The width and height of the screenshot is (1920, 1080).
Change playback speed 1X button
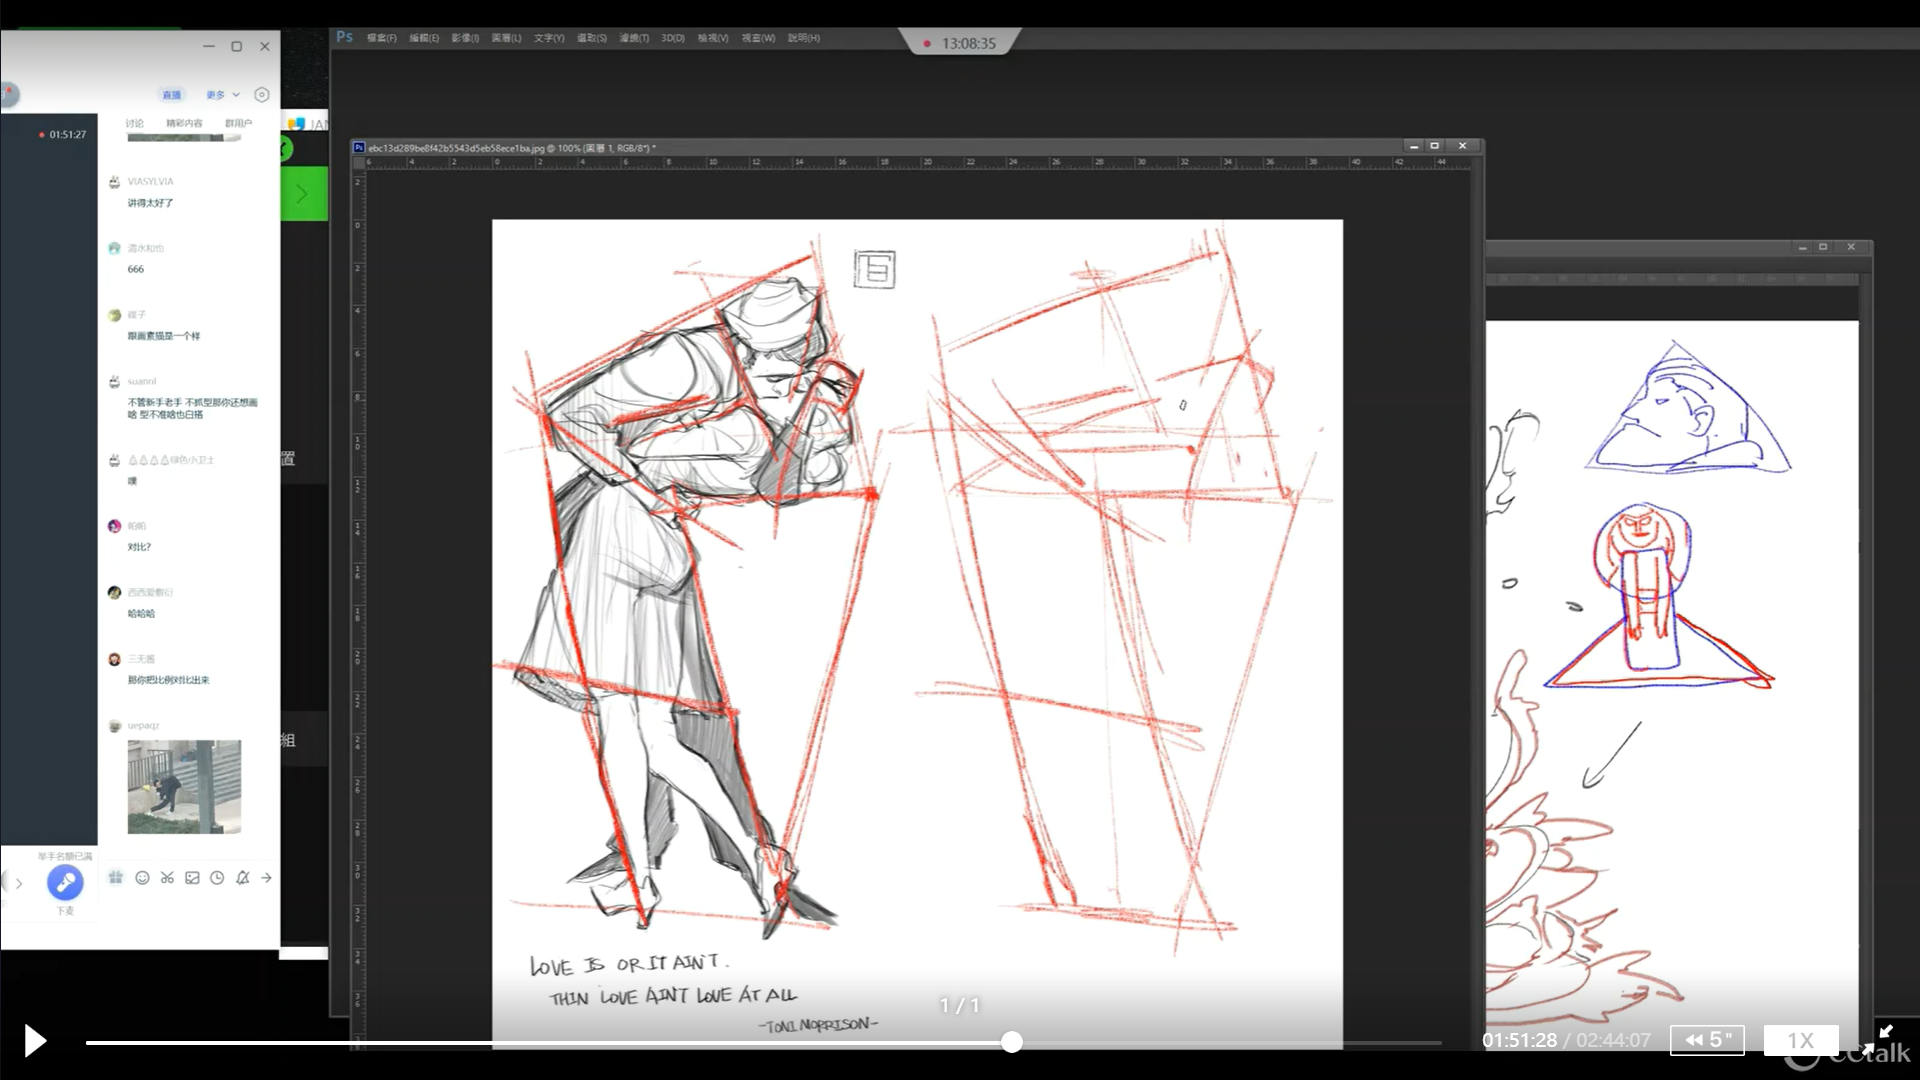[1800, 1040]
